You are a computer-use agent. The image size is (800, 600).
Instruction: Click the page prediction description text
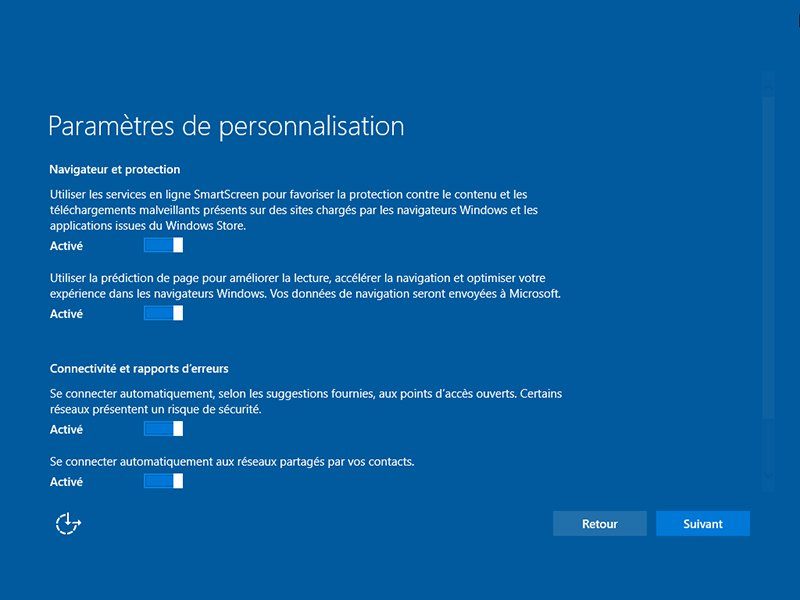[305, 286]
